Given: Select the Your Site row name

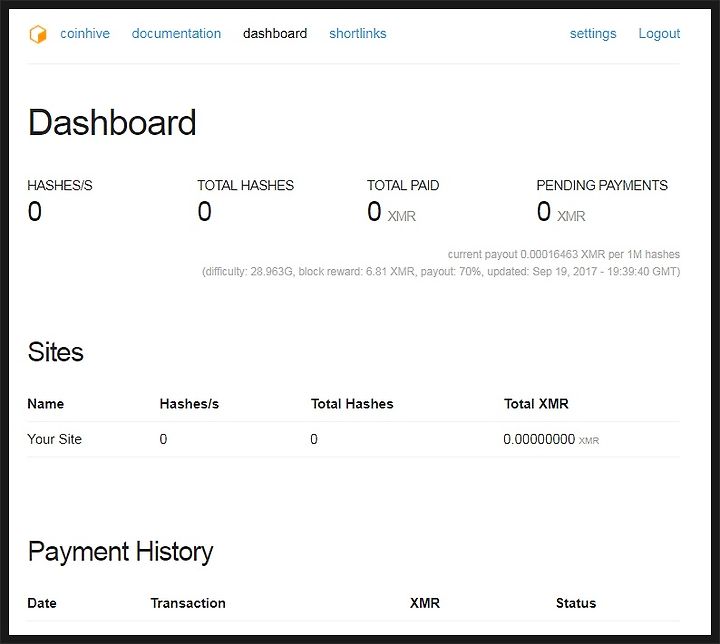Looking at the screenshot, I should coord(55,439).
